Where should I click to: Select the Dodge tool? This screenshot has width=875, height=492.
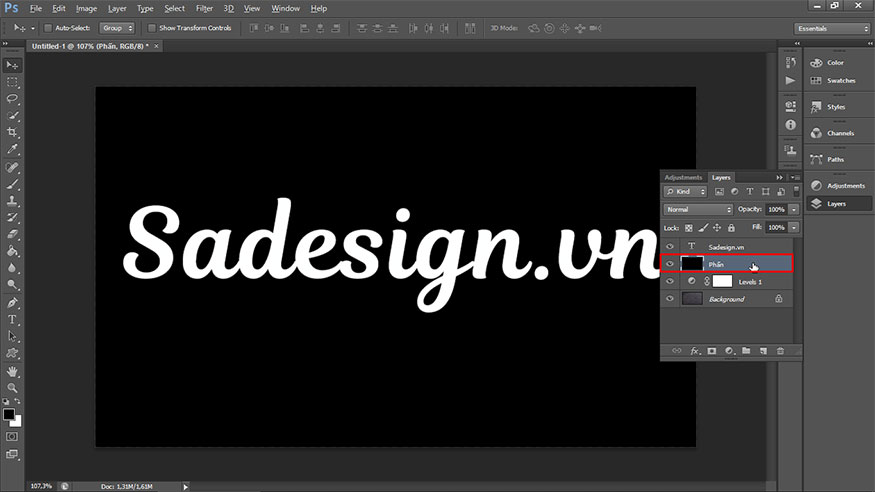coord(12,284)
